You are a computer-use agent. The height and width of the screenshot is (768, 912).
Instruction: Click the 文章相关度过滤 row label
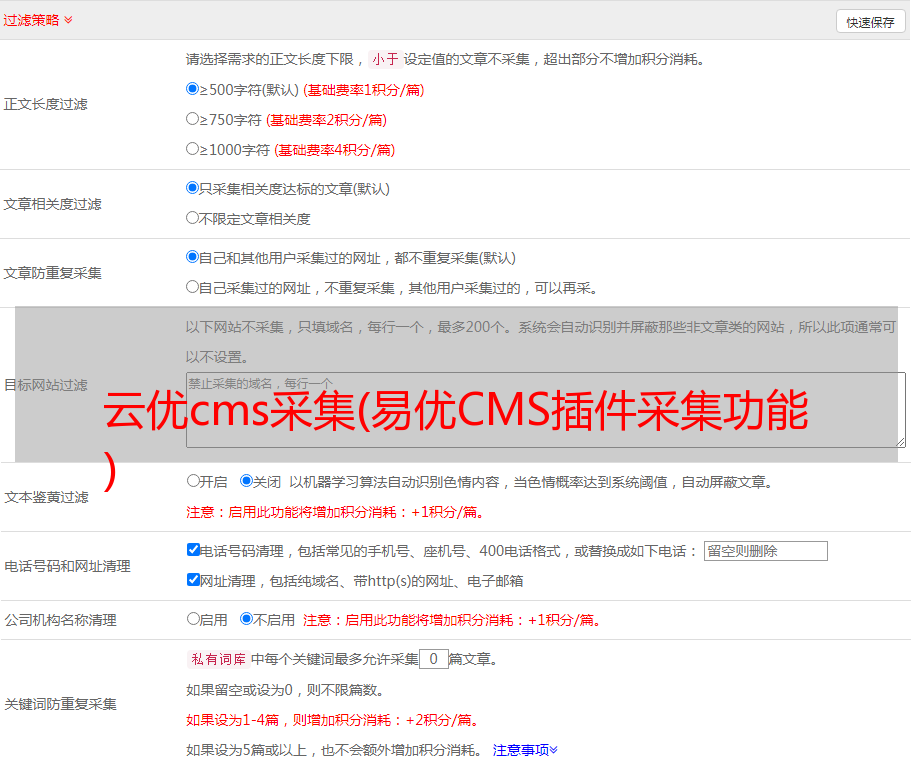52,204
